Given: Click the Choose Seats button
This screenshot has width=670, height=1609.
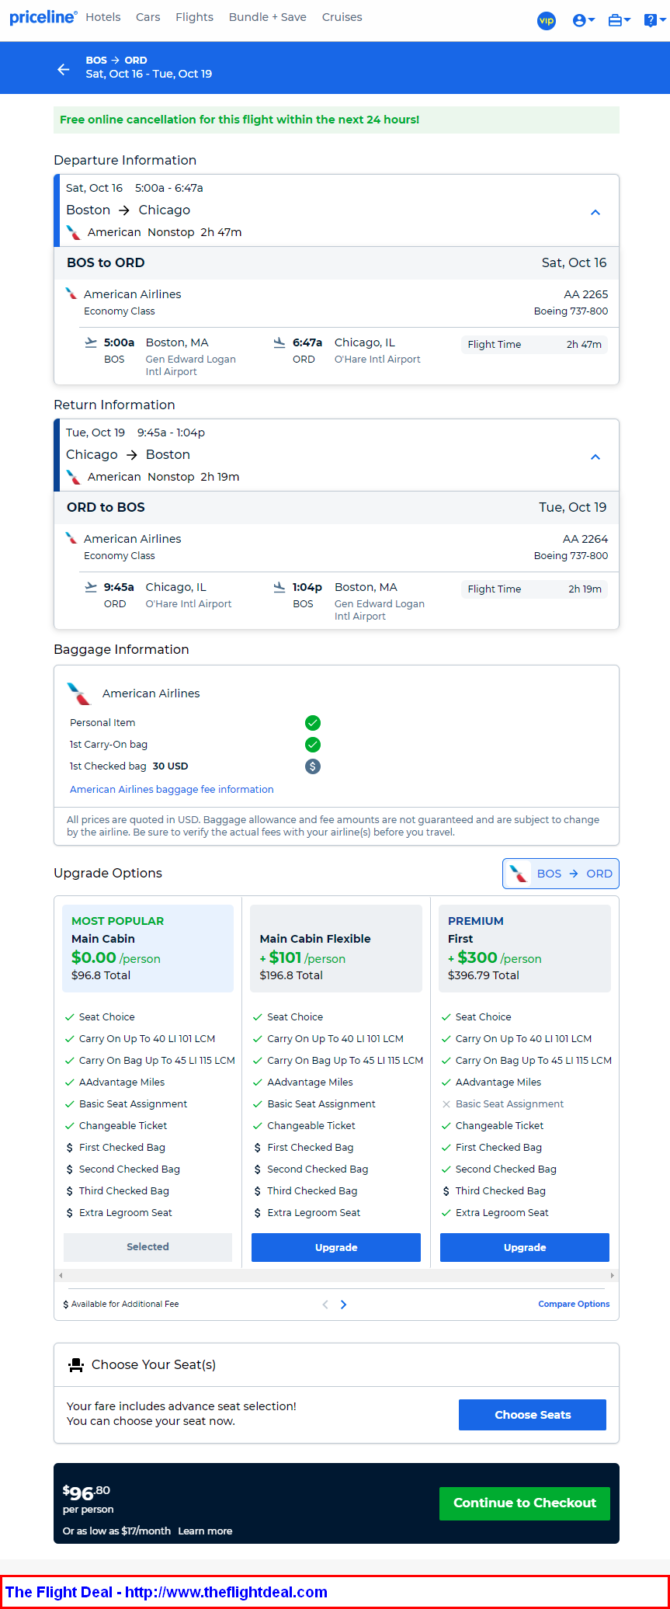Looking at the screenshot, I should (x=532, y=1415).
